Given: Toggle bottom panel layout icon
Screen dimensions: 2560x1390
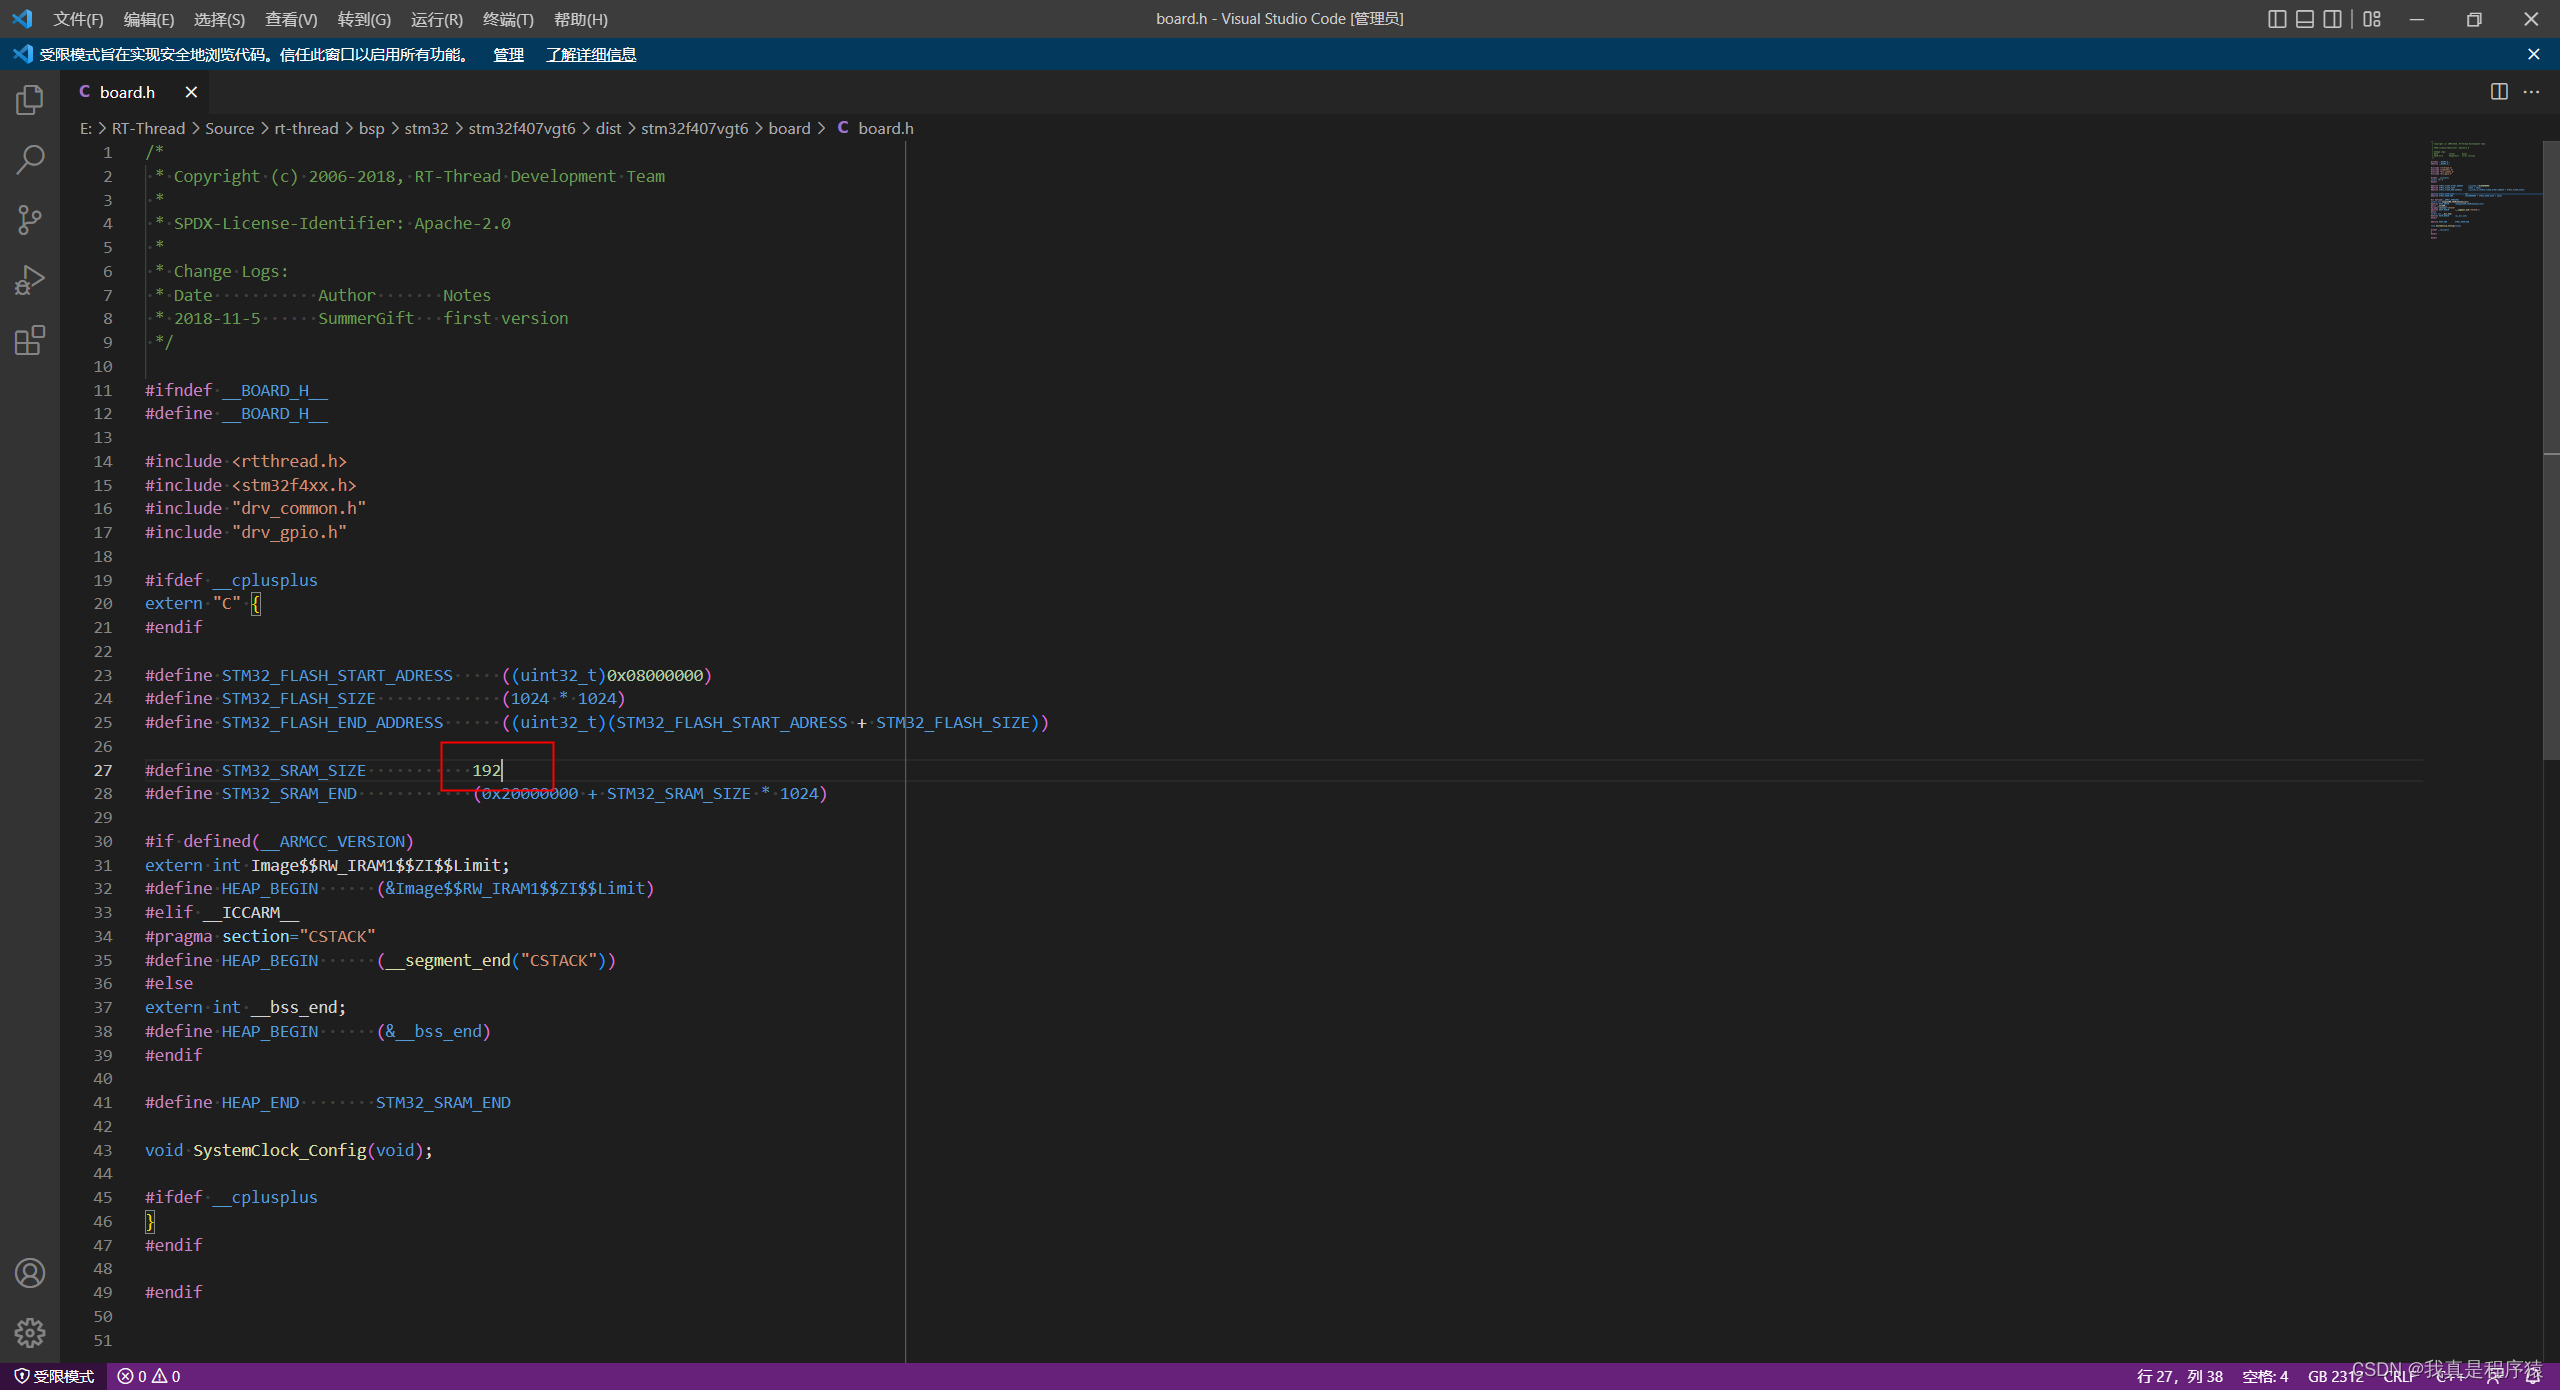Looking at the screenshot, I should (2305, 19).
